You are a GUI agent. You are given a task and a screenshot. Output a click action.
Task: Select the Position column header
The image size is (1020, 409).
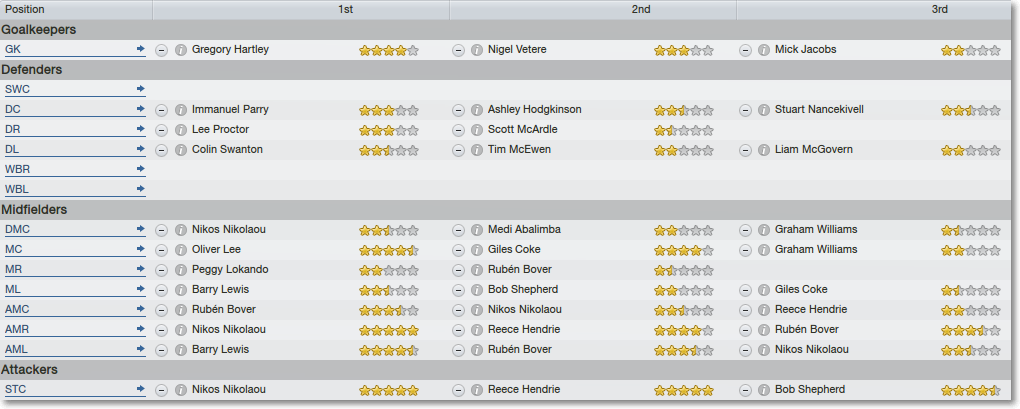(77, 10)
